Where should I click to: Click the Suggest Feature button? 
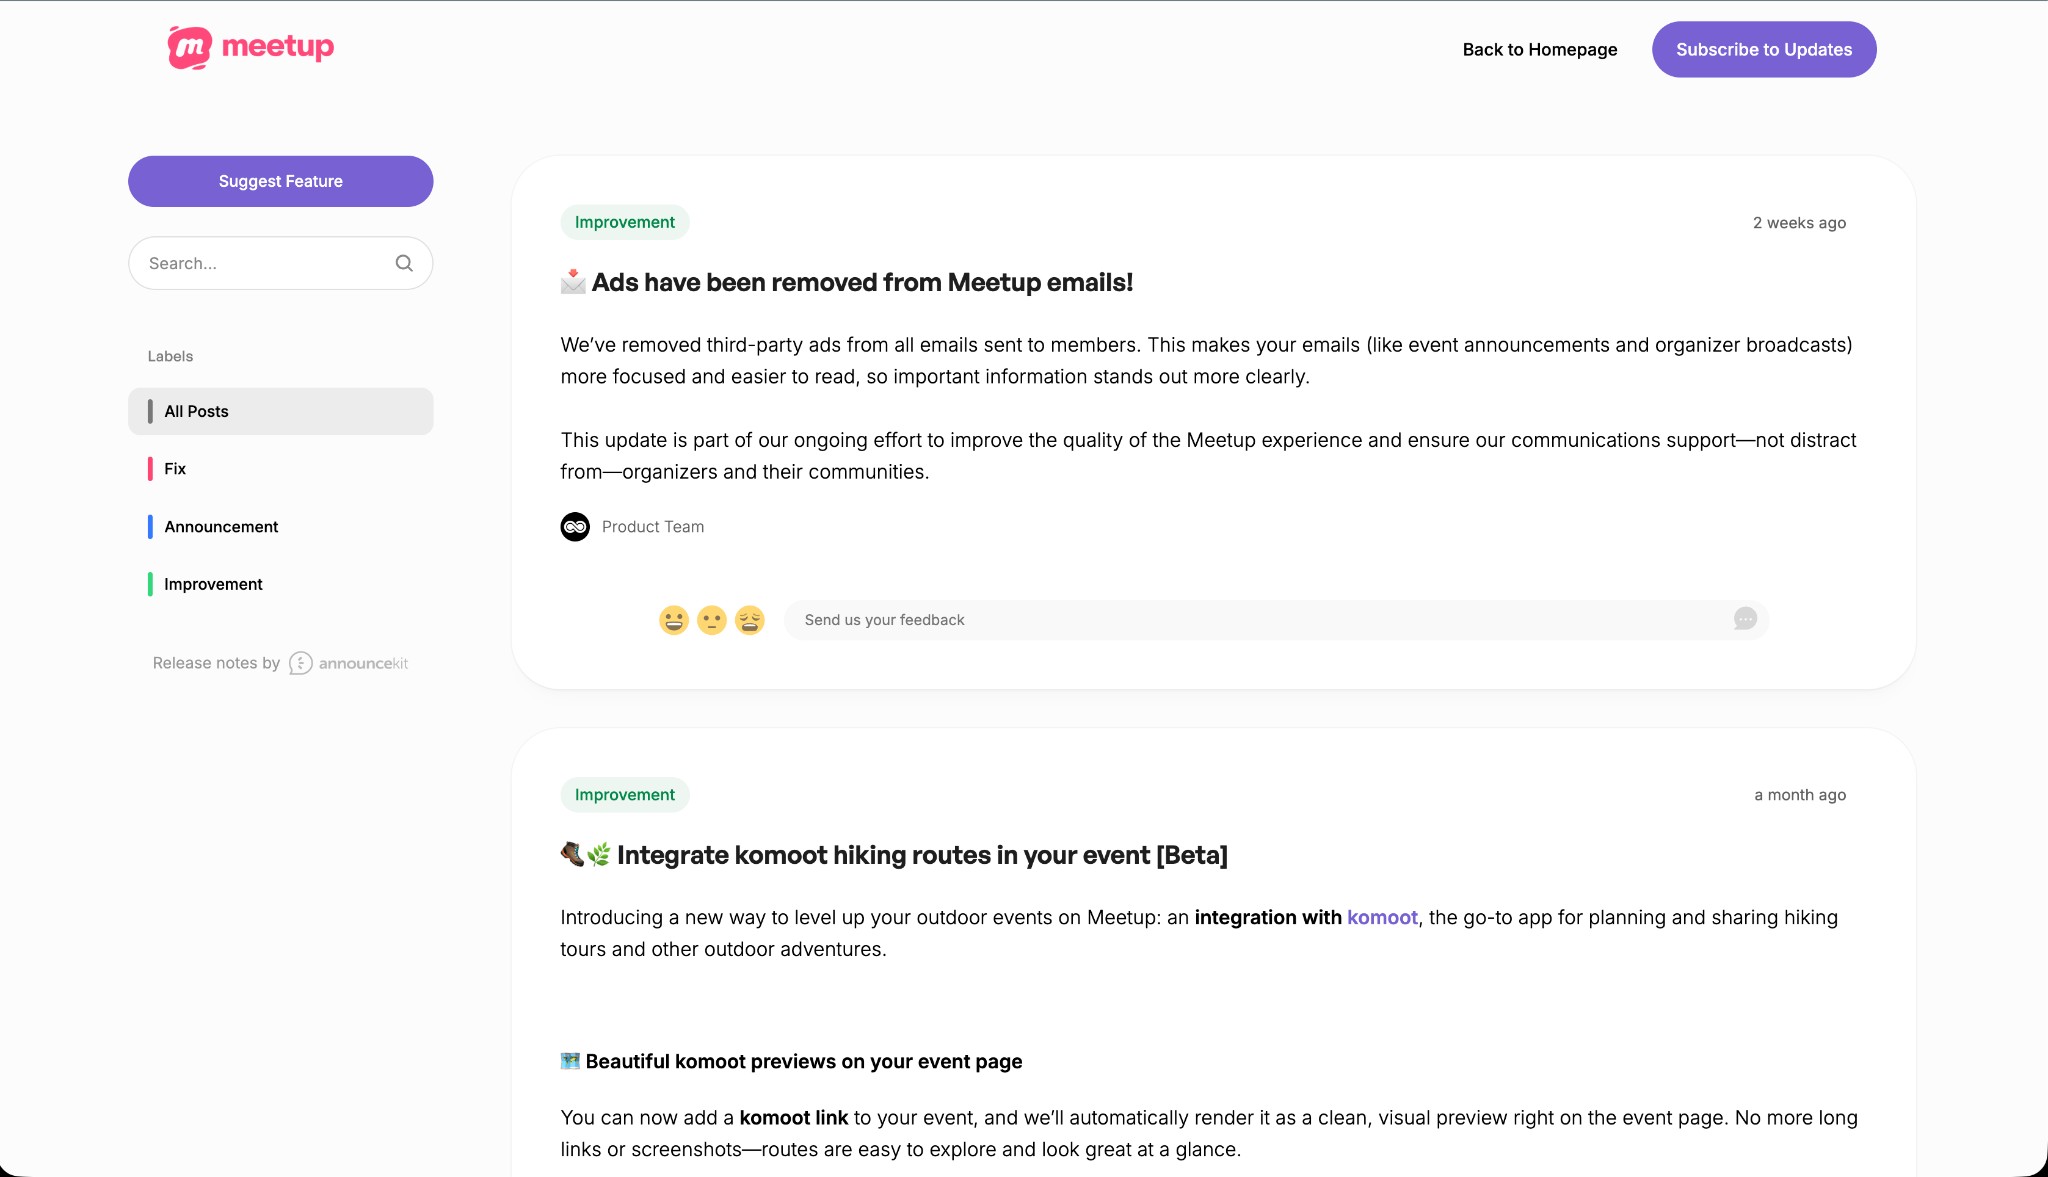tap(280, 181)
